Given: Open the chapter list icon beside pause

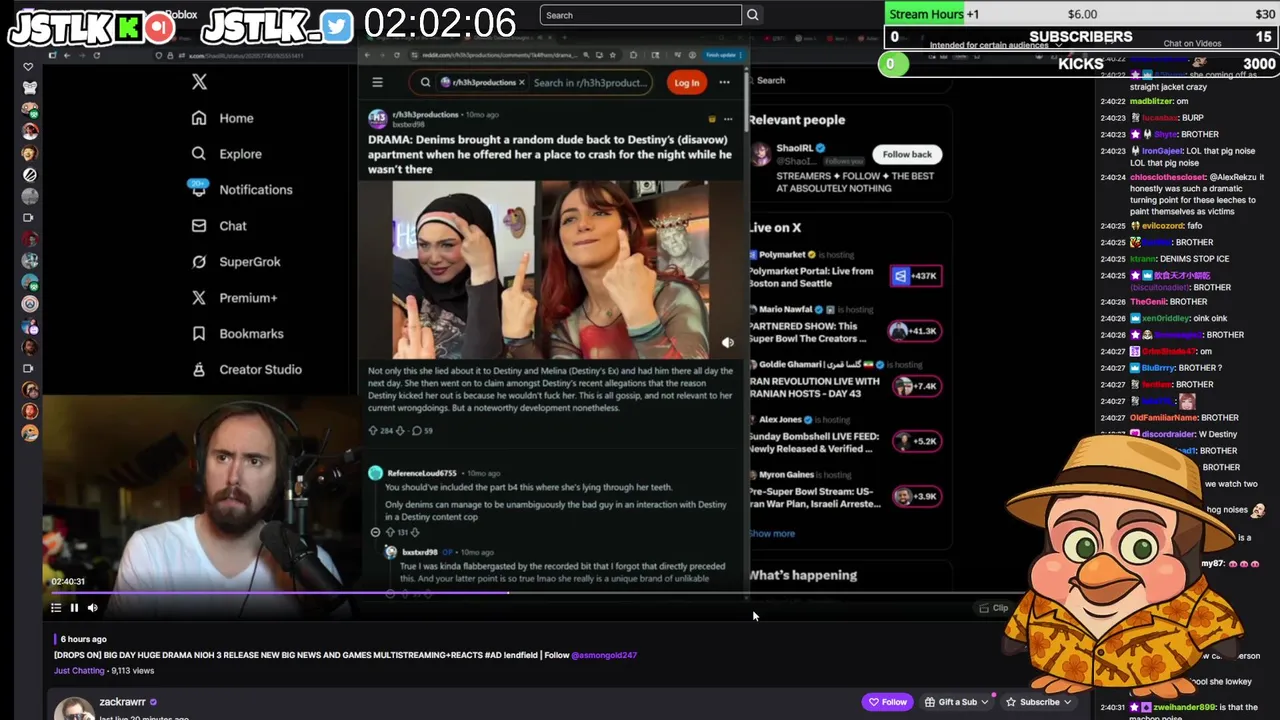Looking at the screenshot, I should tap(56, 608).
